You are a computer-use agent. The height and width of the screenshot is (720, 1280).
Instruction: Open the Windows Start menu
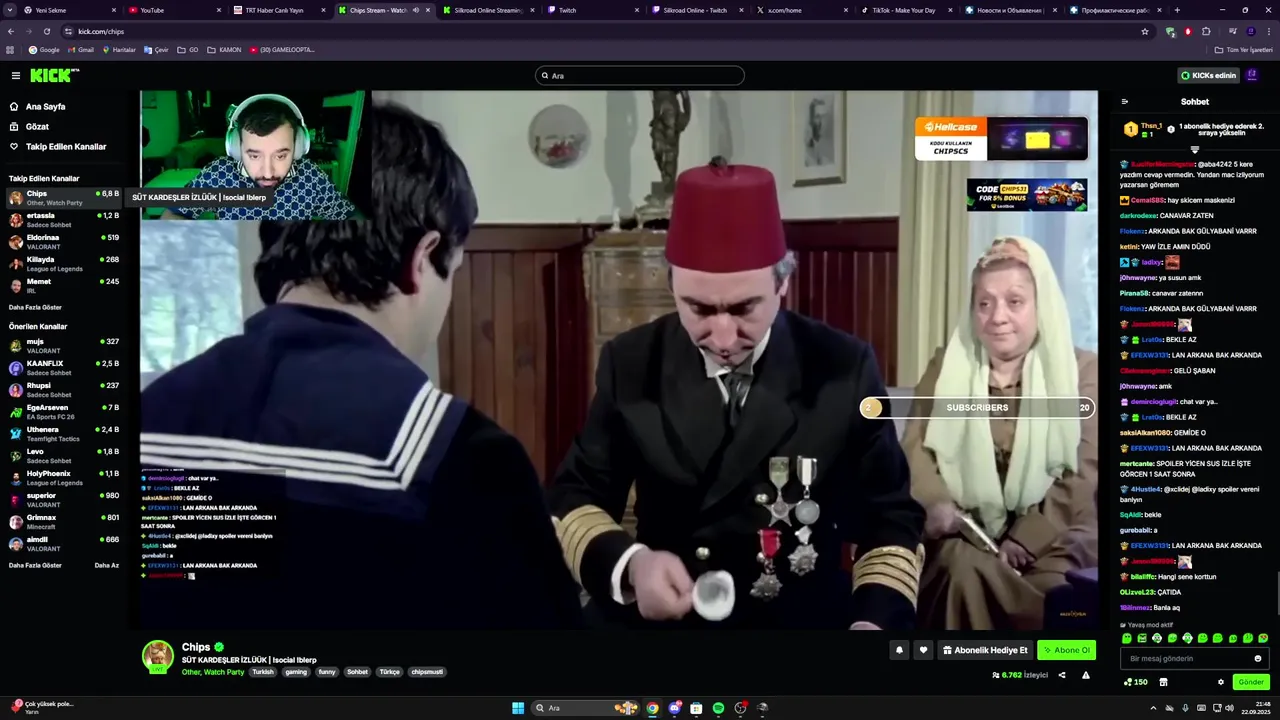[x=518, y=708]
